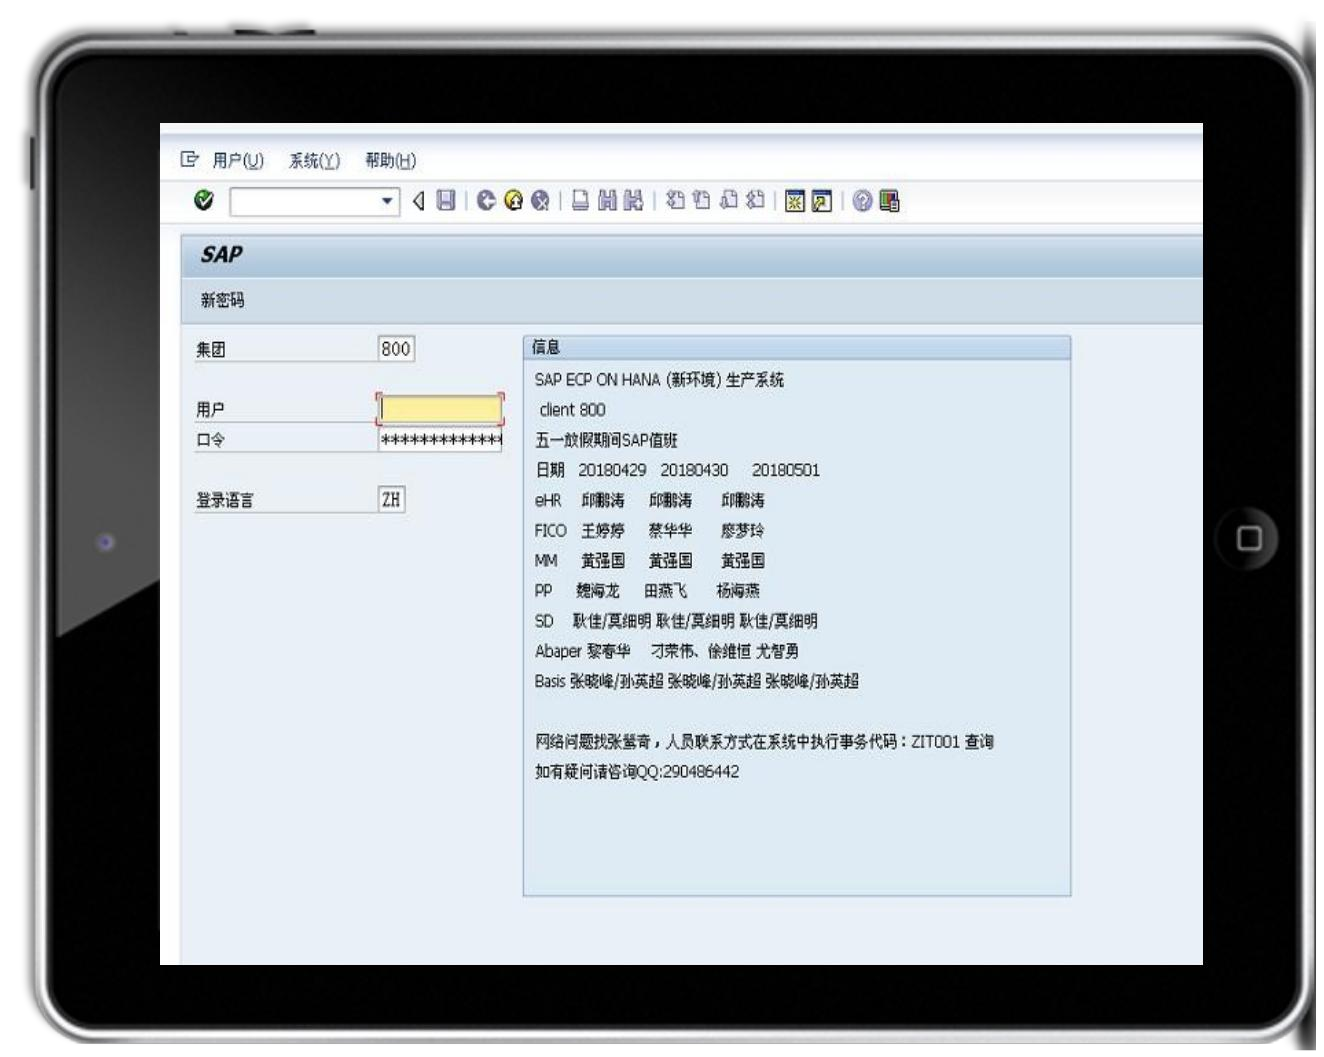Click the Previous Page icon

(701, 201)
